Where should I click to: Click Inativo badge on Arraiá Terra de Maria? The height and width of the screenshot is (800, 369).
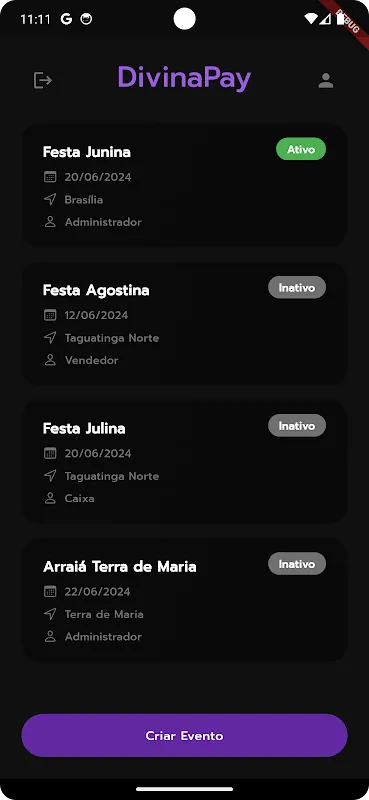pyautogui.click(x=297, y=564)
